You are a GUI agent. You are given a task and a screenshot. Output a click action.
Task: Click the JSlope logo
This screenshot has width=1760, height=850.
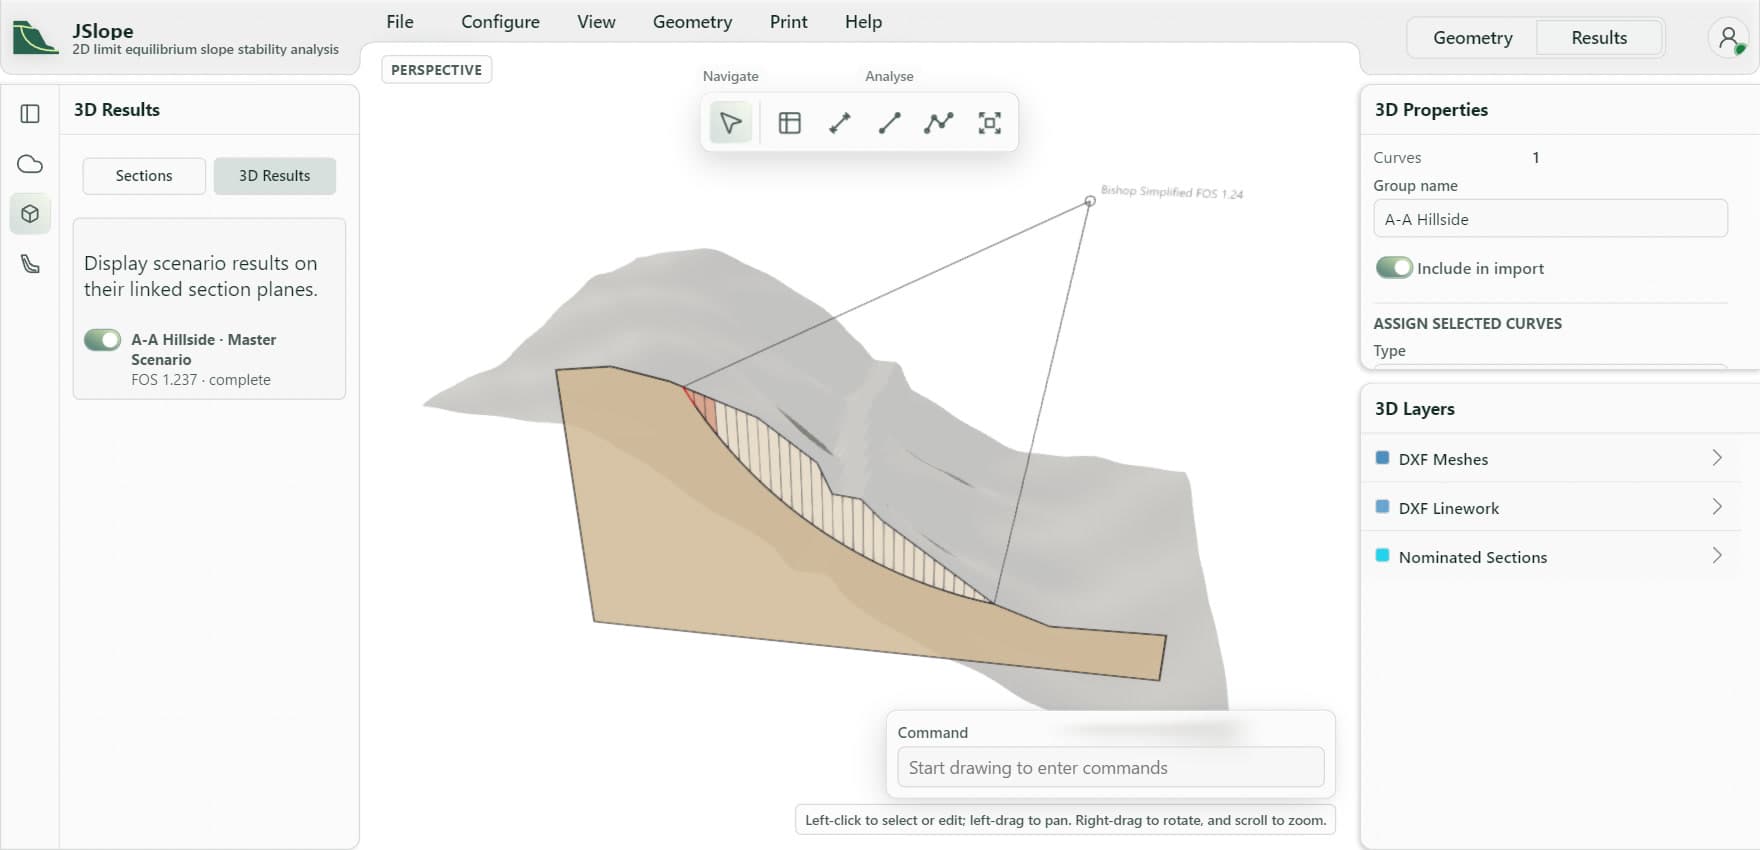click(35, 38)
